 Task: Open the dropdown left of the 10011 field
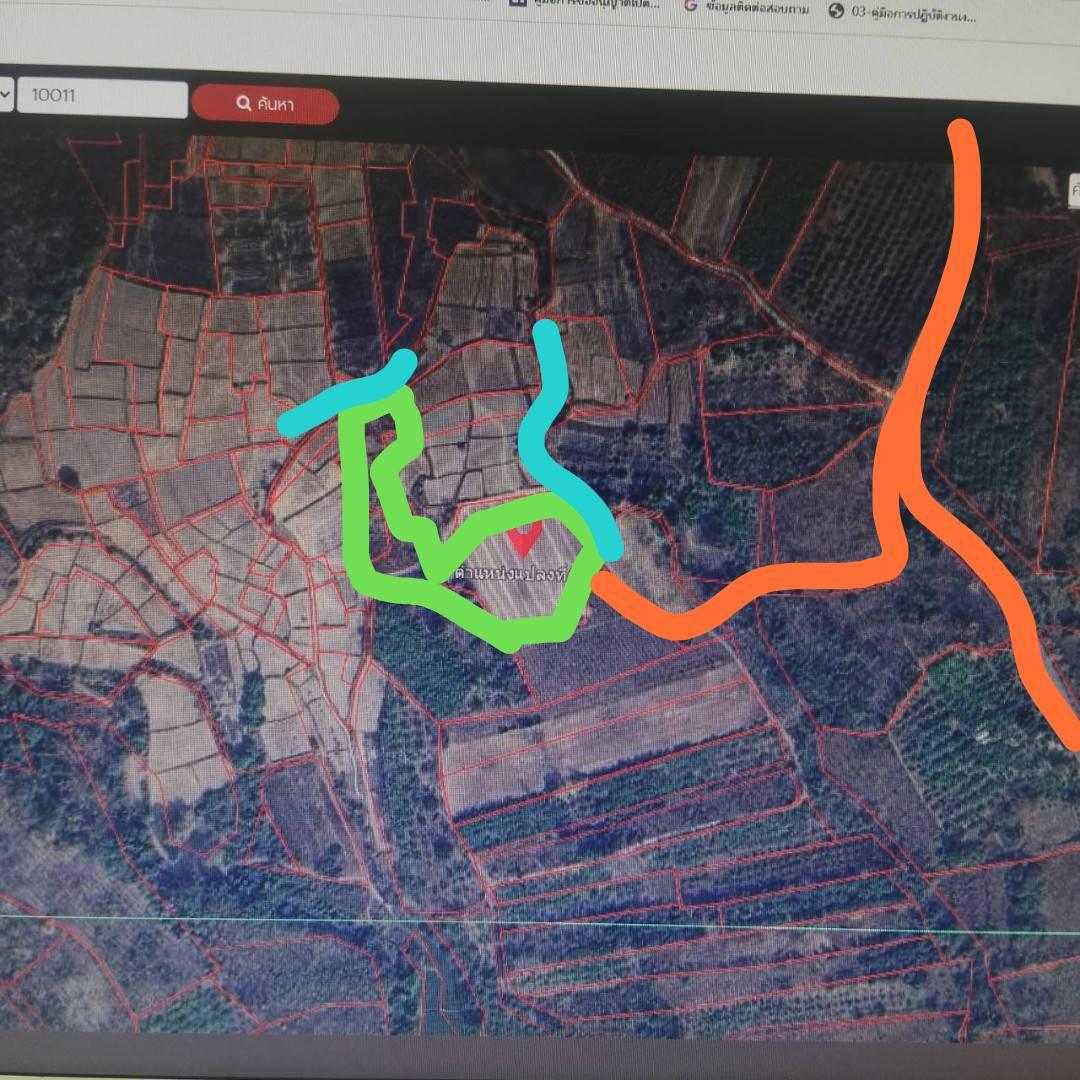pyautogui.click(x=5, y=94)
